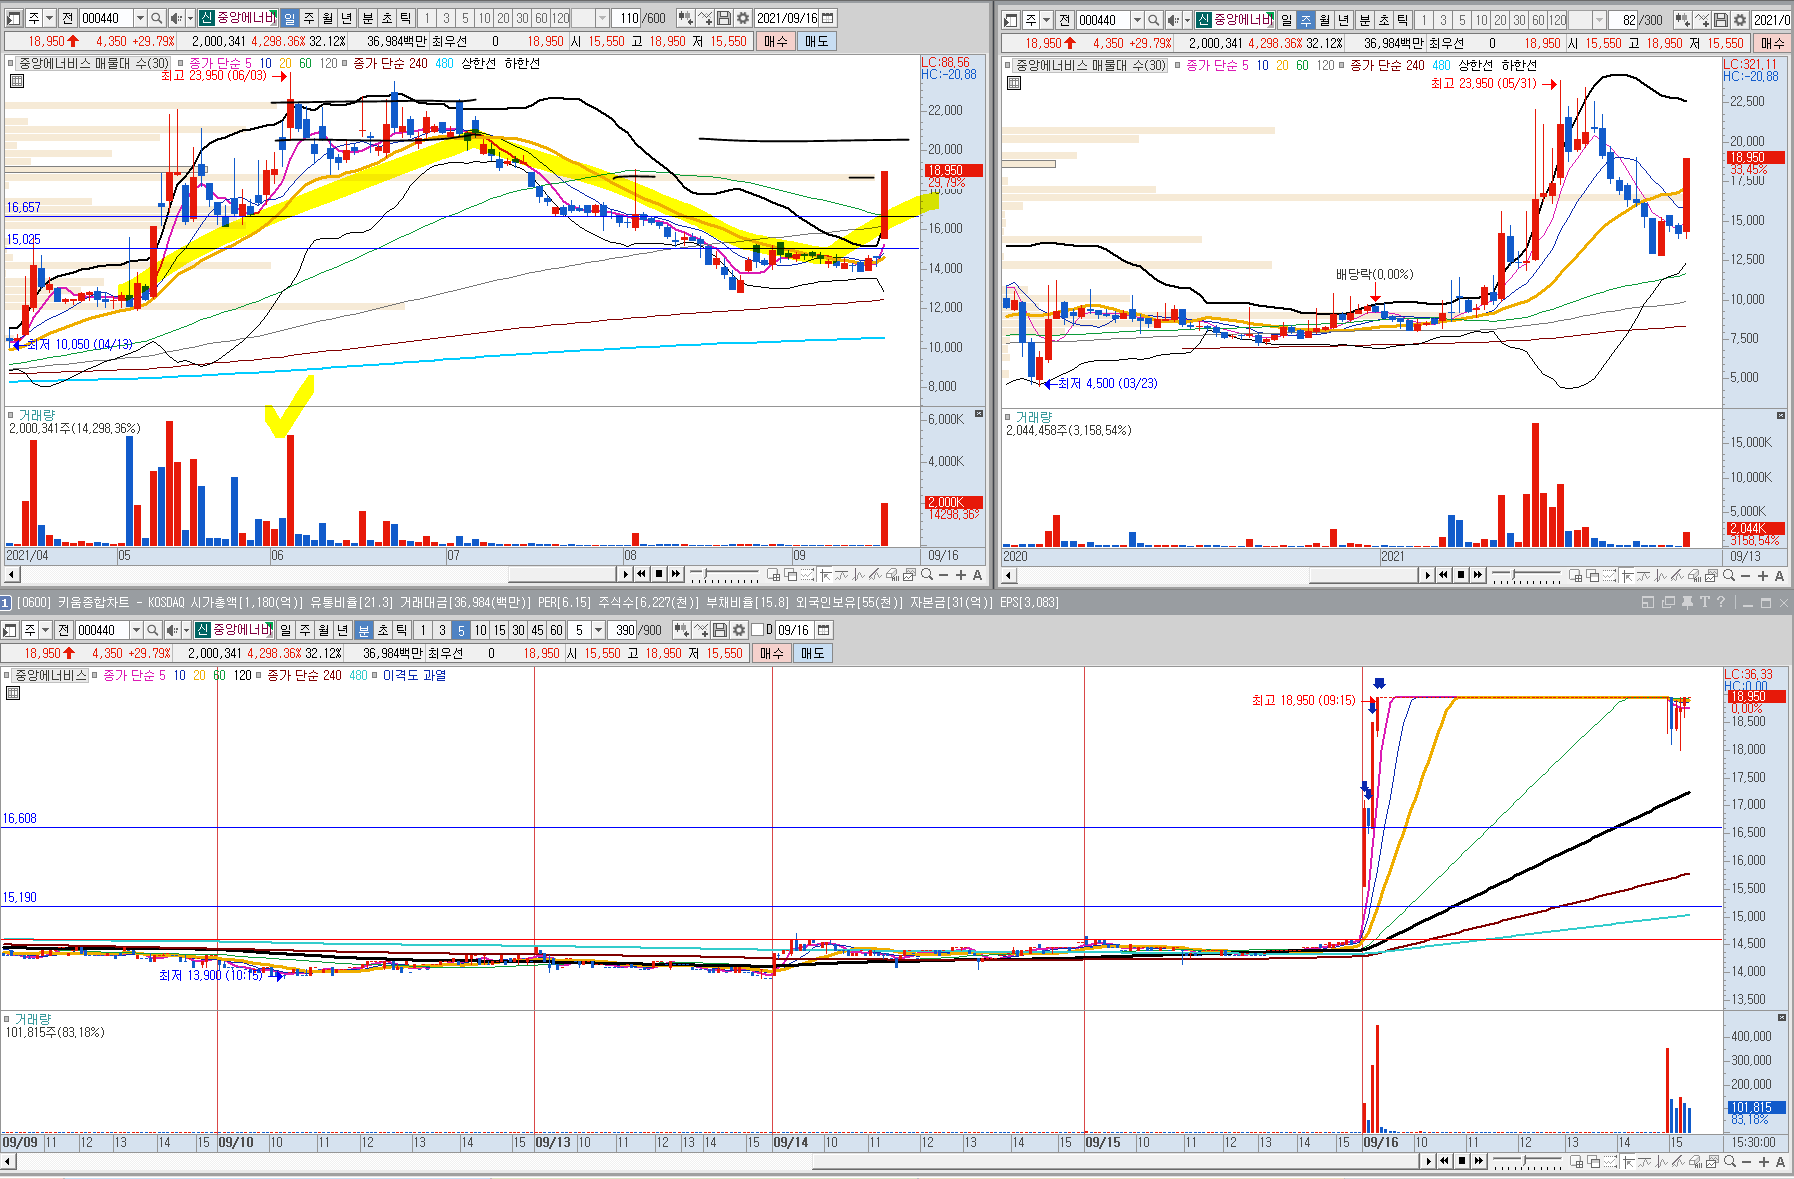The image size is (1794, 1179).
Task: Click the daily chart horizontal scrollbar thumb
Action: [x=562, y=575]
